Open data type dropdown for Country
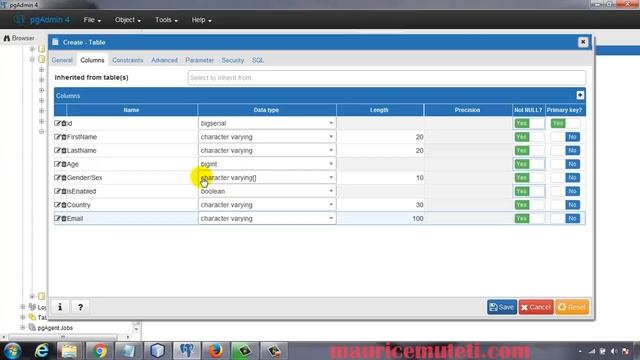640x360 pixels. (267, 205)
